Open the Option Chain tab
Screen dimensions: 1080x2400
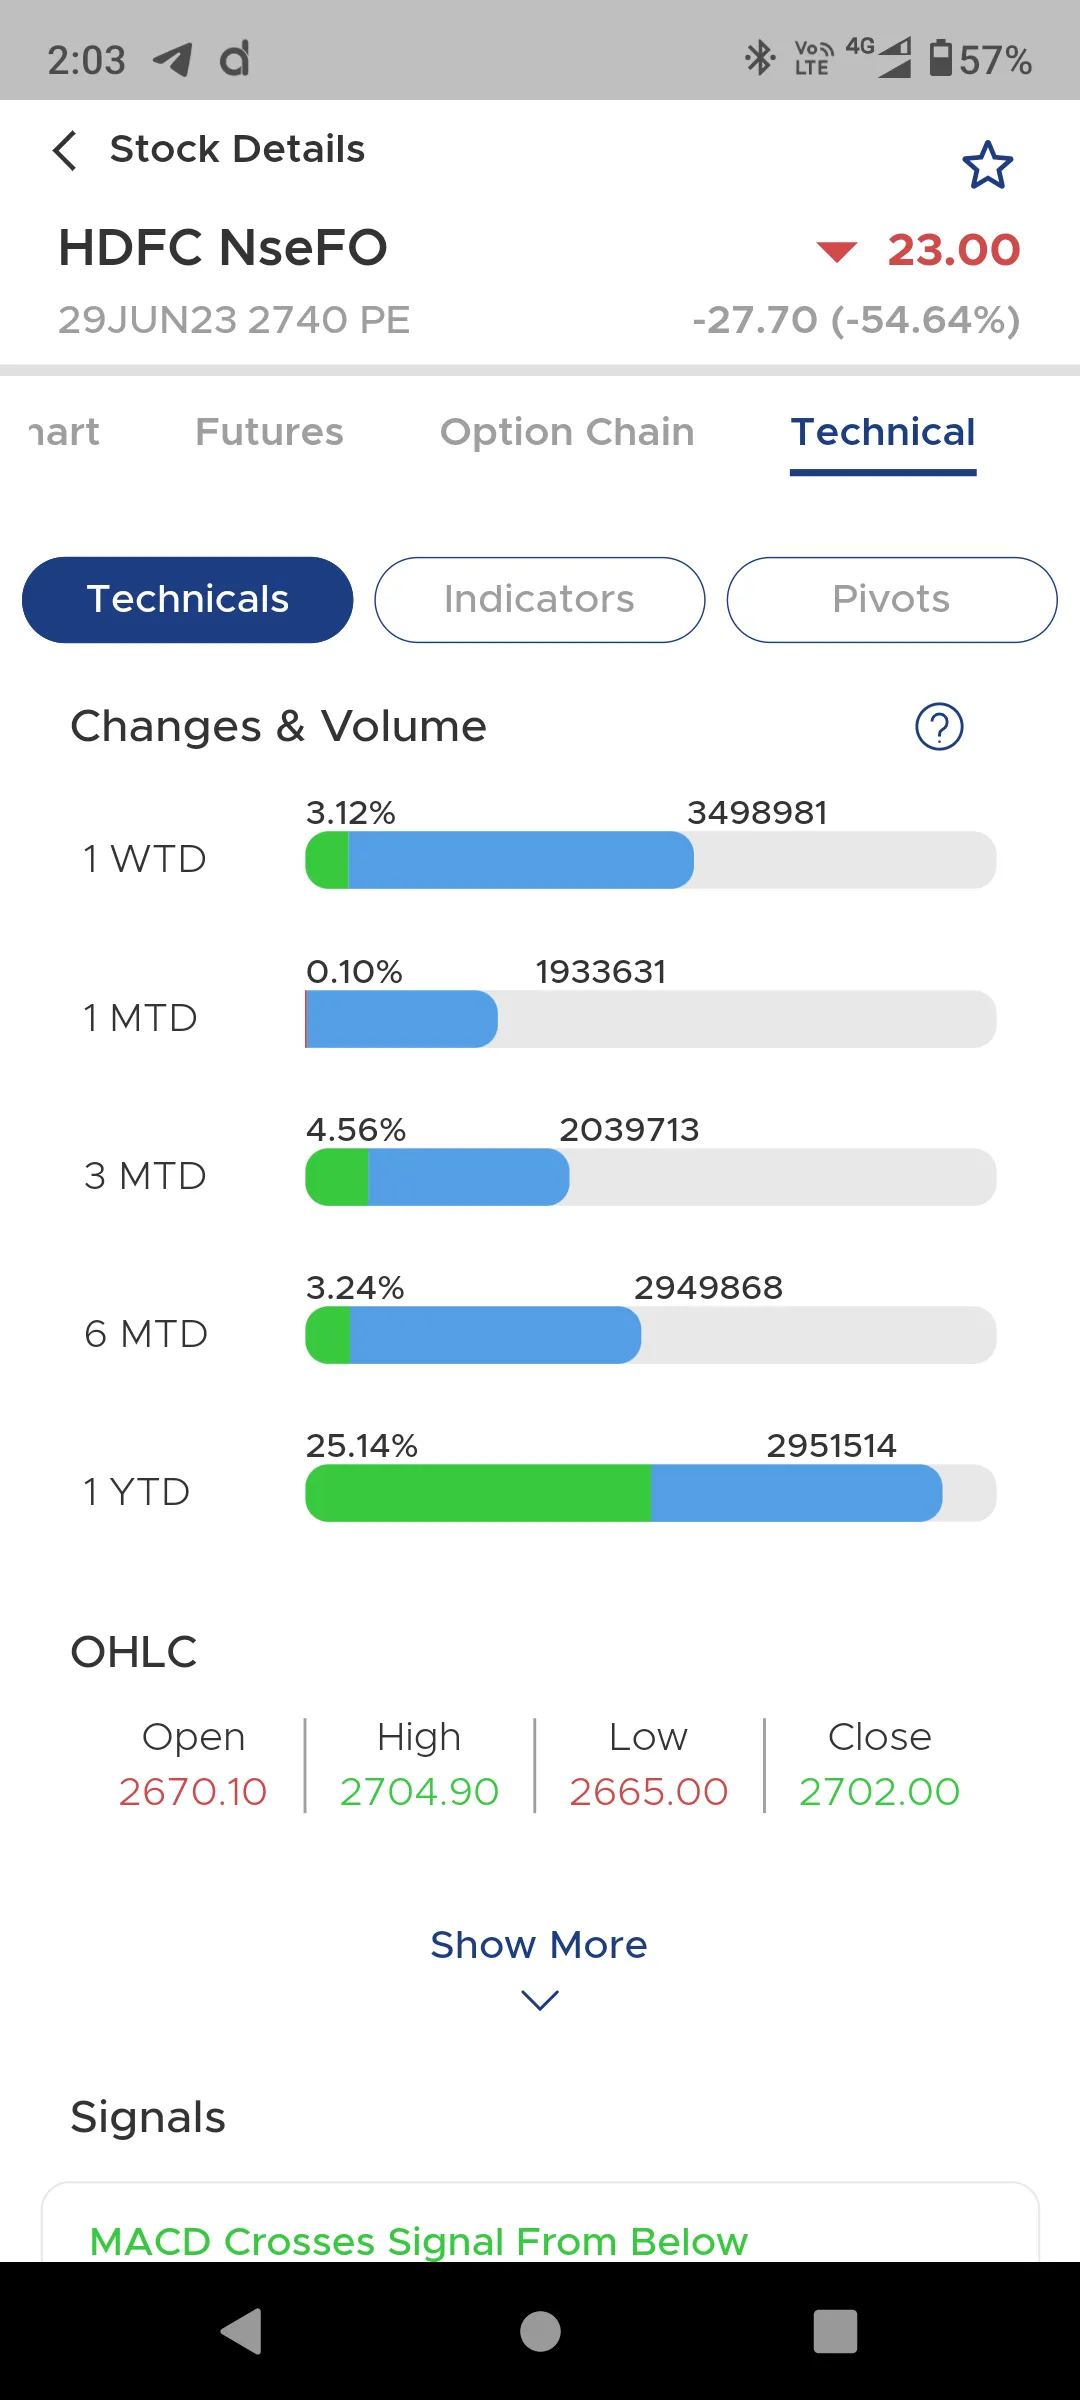tap(567, 432)
